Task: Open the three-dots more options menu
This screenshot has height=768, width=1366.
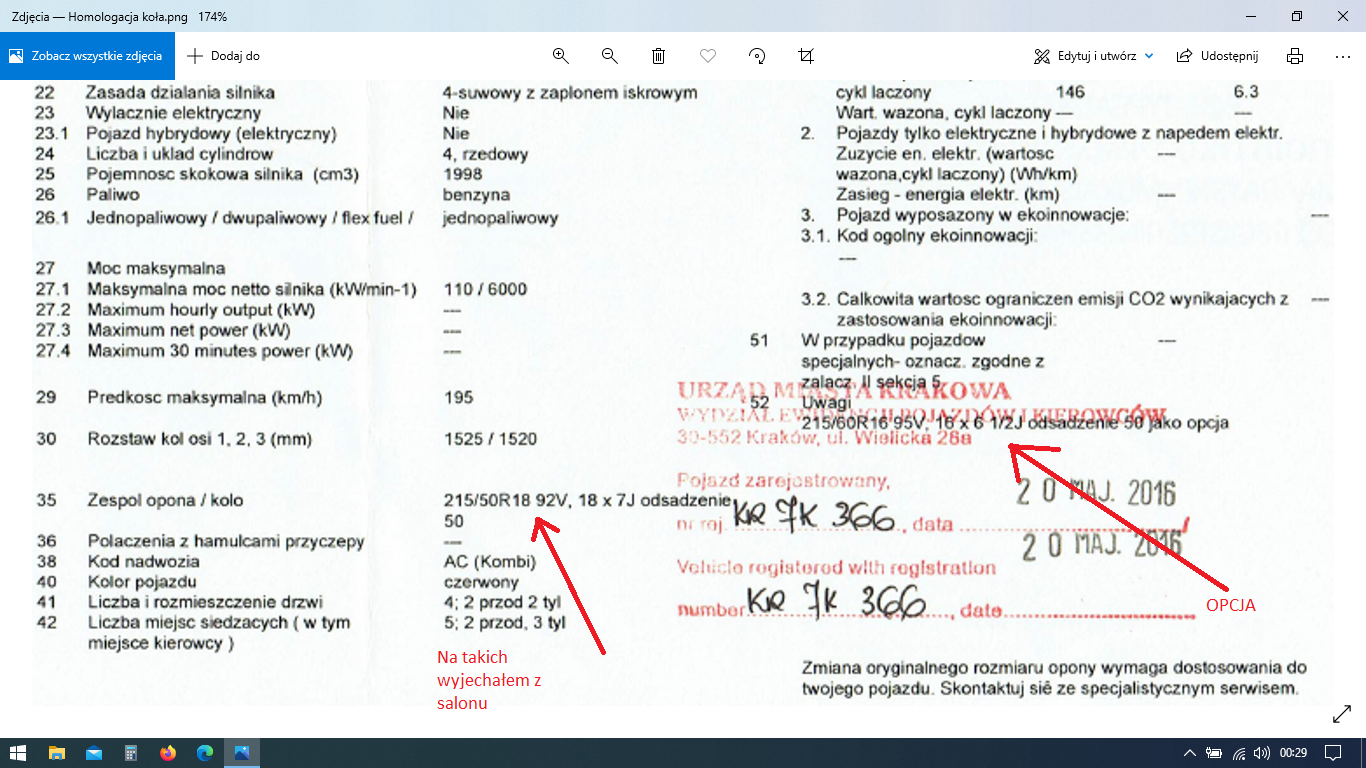Action: click(1342, 56)
